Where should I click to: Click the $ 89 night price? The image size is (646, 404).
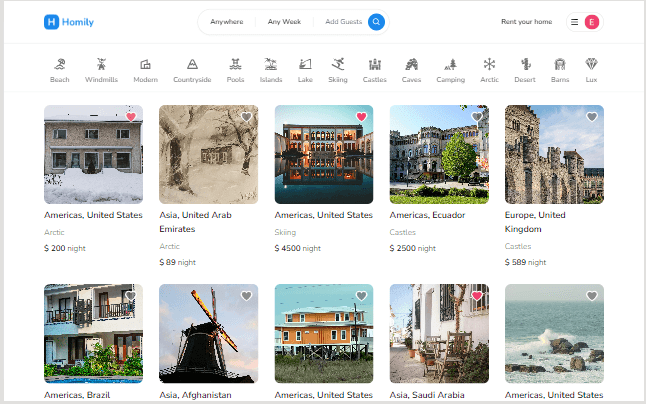tap(178, 262)
